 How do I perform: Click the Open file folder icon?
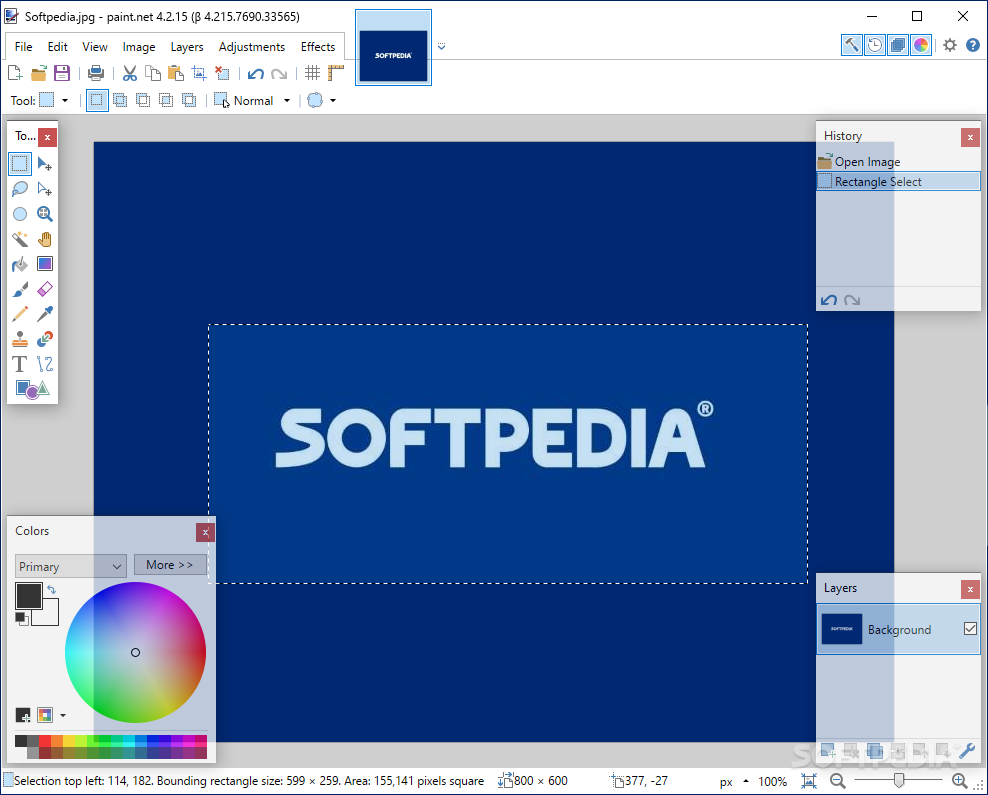(x=38, y=73)
